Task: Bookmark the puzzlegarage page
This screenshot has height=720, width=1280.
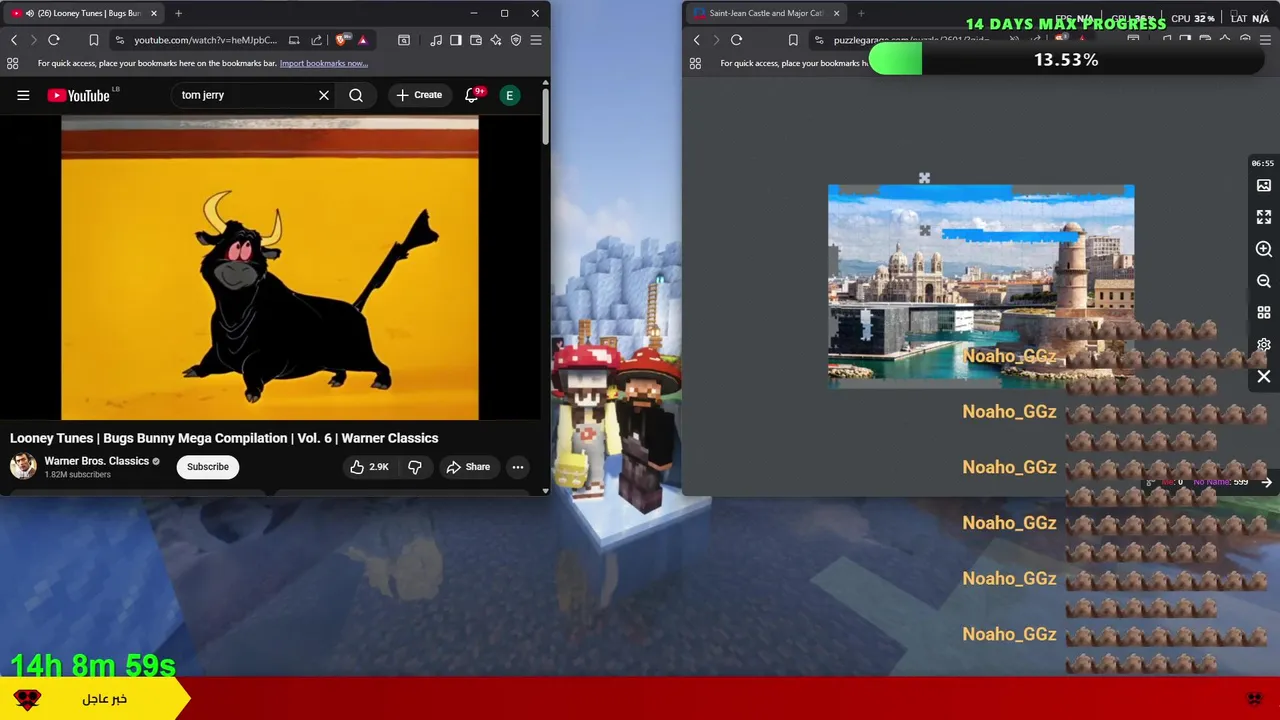Action: pyautogui.click(x=793, y=40)
